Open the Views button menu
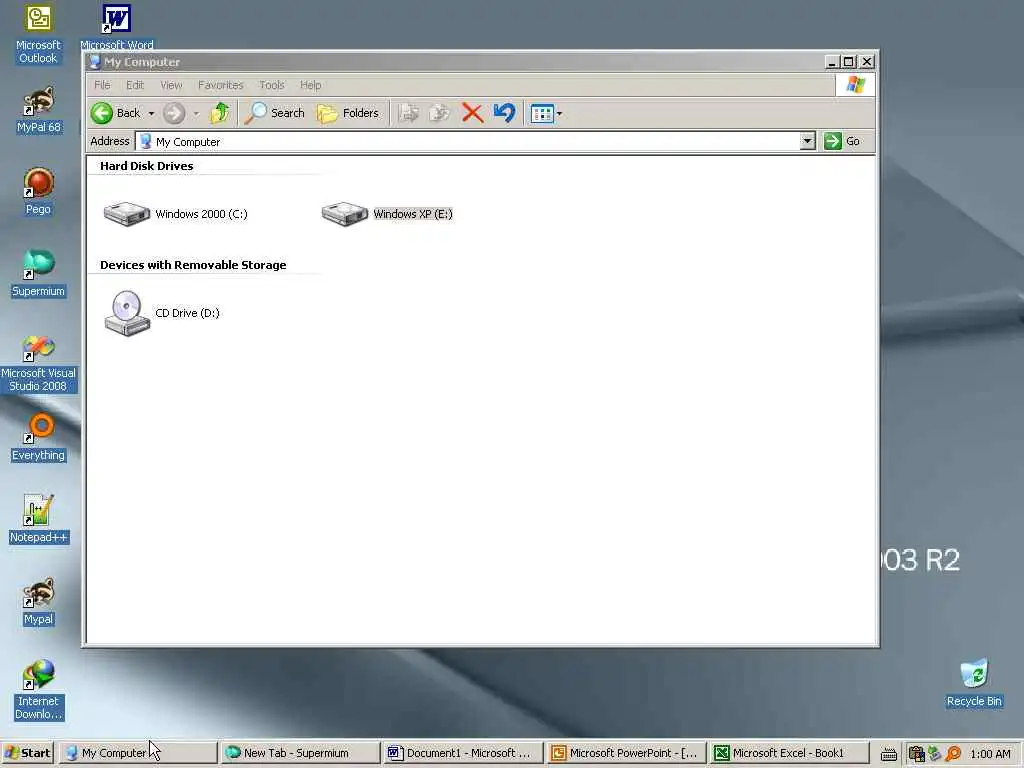 click(546, 114)
